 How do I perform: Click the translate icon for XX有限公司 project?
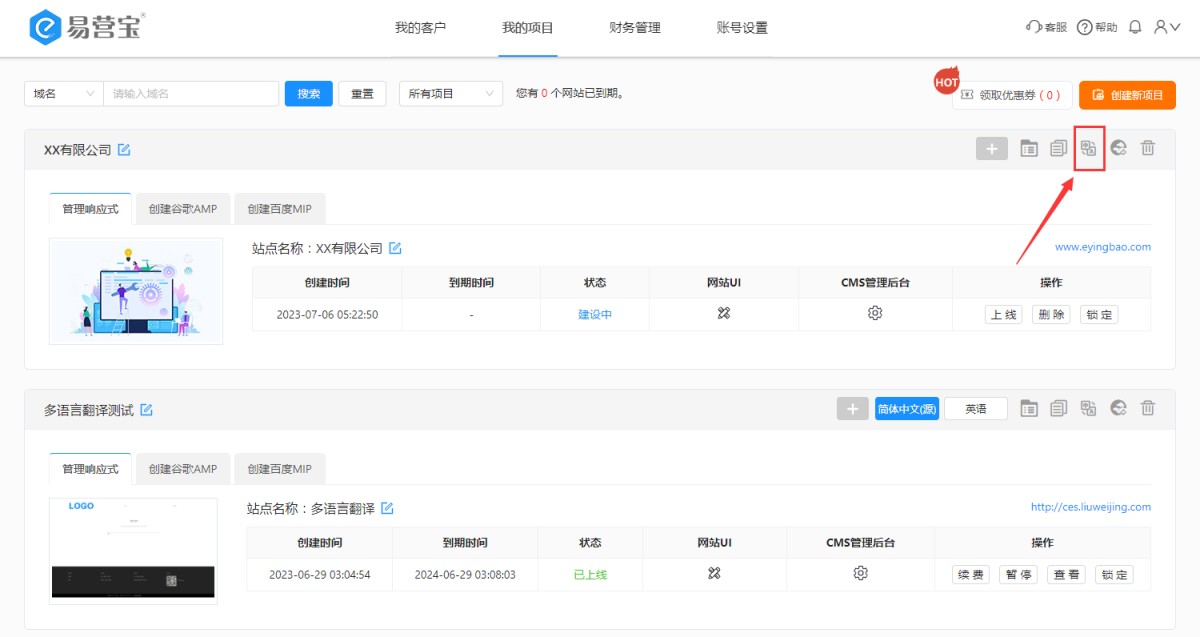[1089, 149]
